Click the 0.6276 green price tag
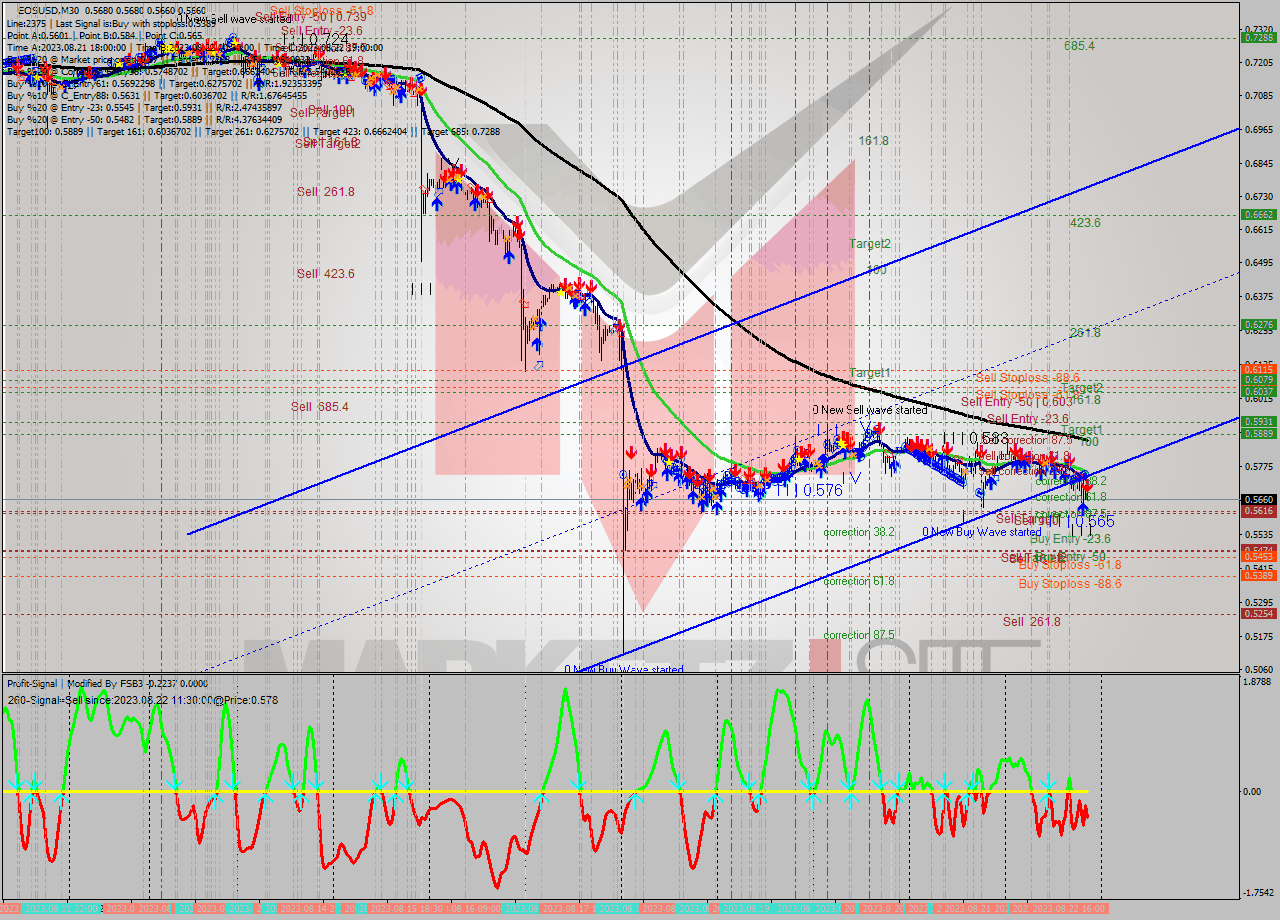The image size is (1280, 920). [1257, 324]
